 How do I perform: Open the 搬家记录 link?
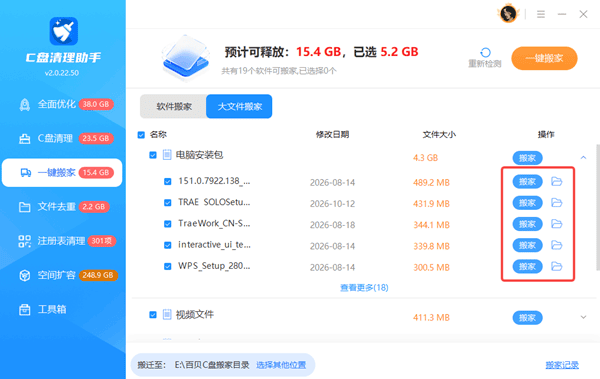coord(562,365)
